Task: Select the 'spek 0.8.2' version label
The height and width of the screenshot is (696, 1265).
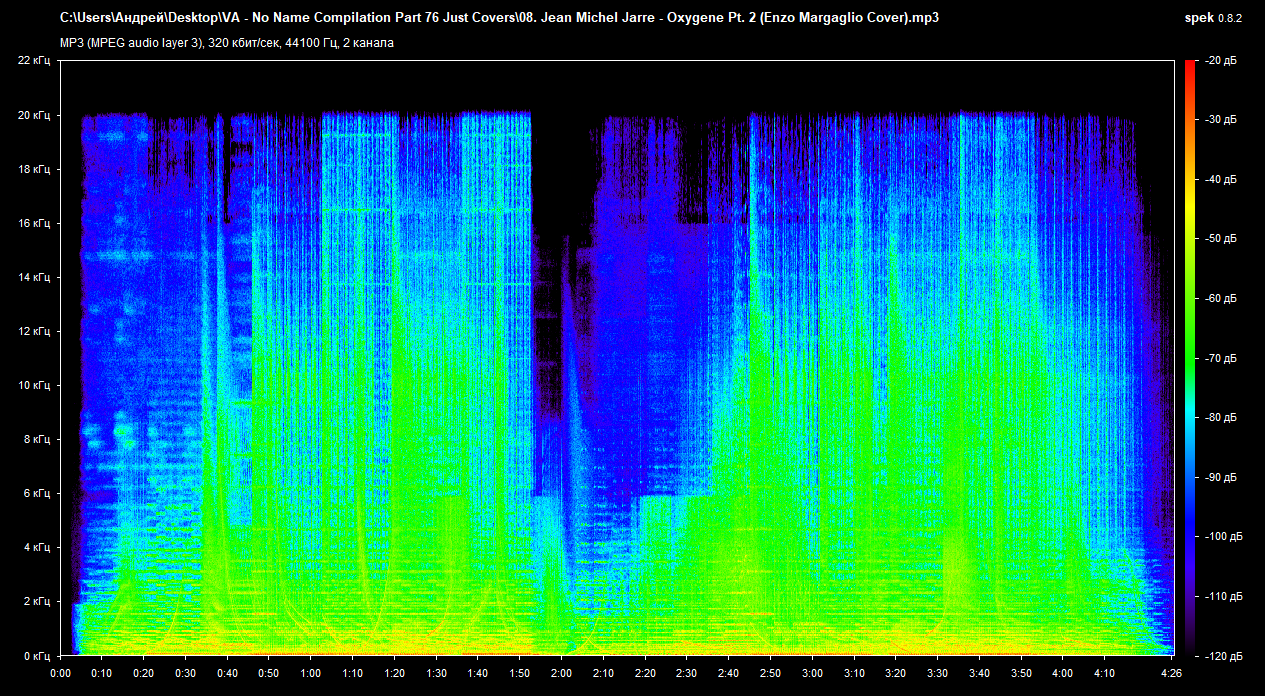Action: click(1212, 18)
